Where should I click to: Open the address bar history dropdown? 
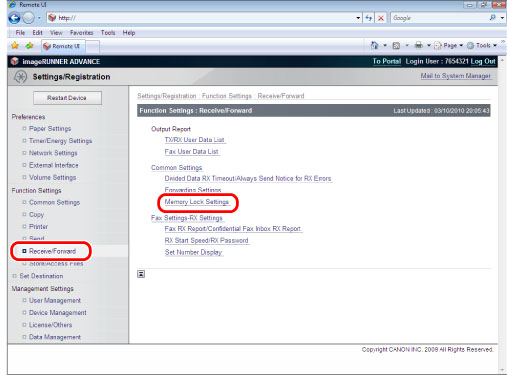358,18
